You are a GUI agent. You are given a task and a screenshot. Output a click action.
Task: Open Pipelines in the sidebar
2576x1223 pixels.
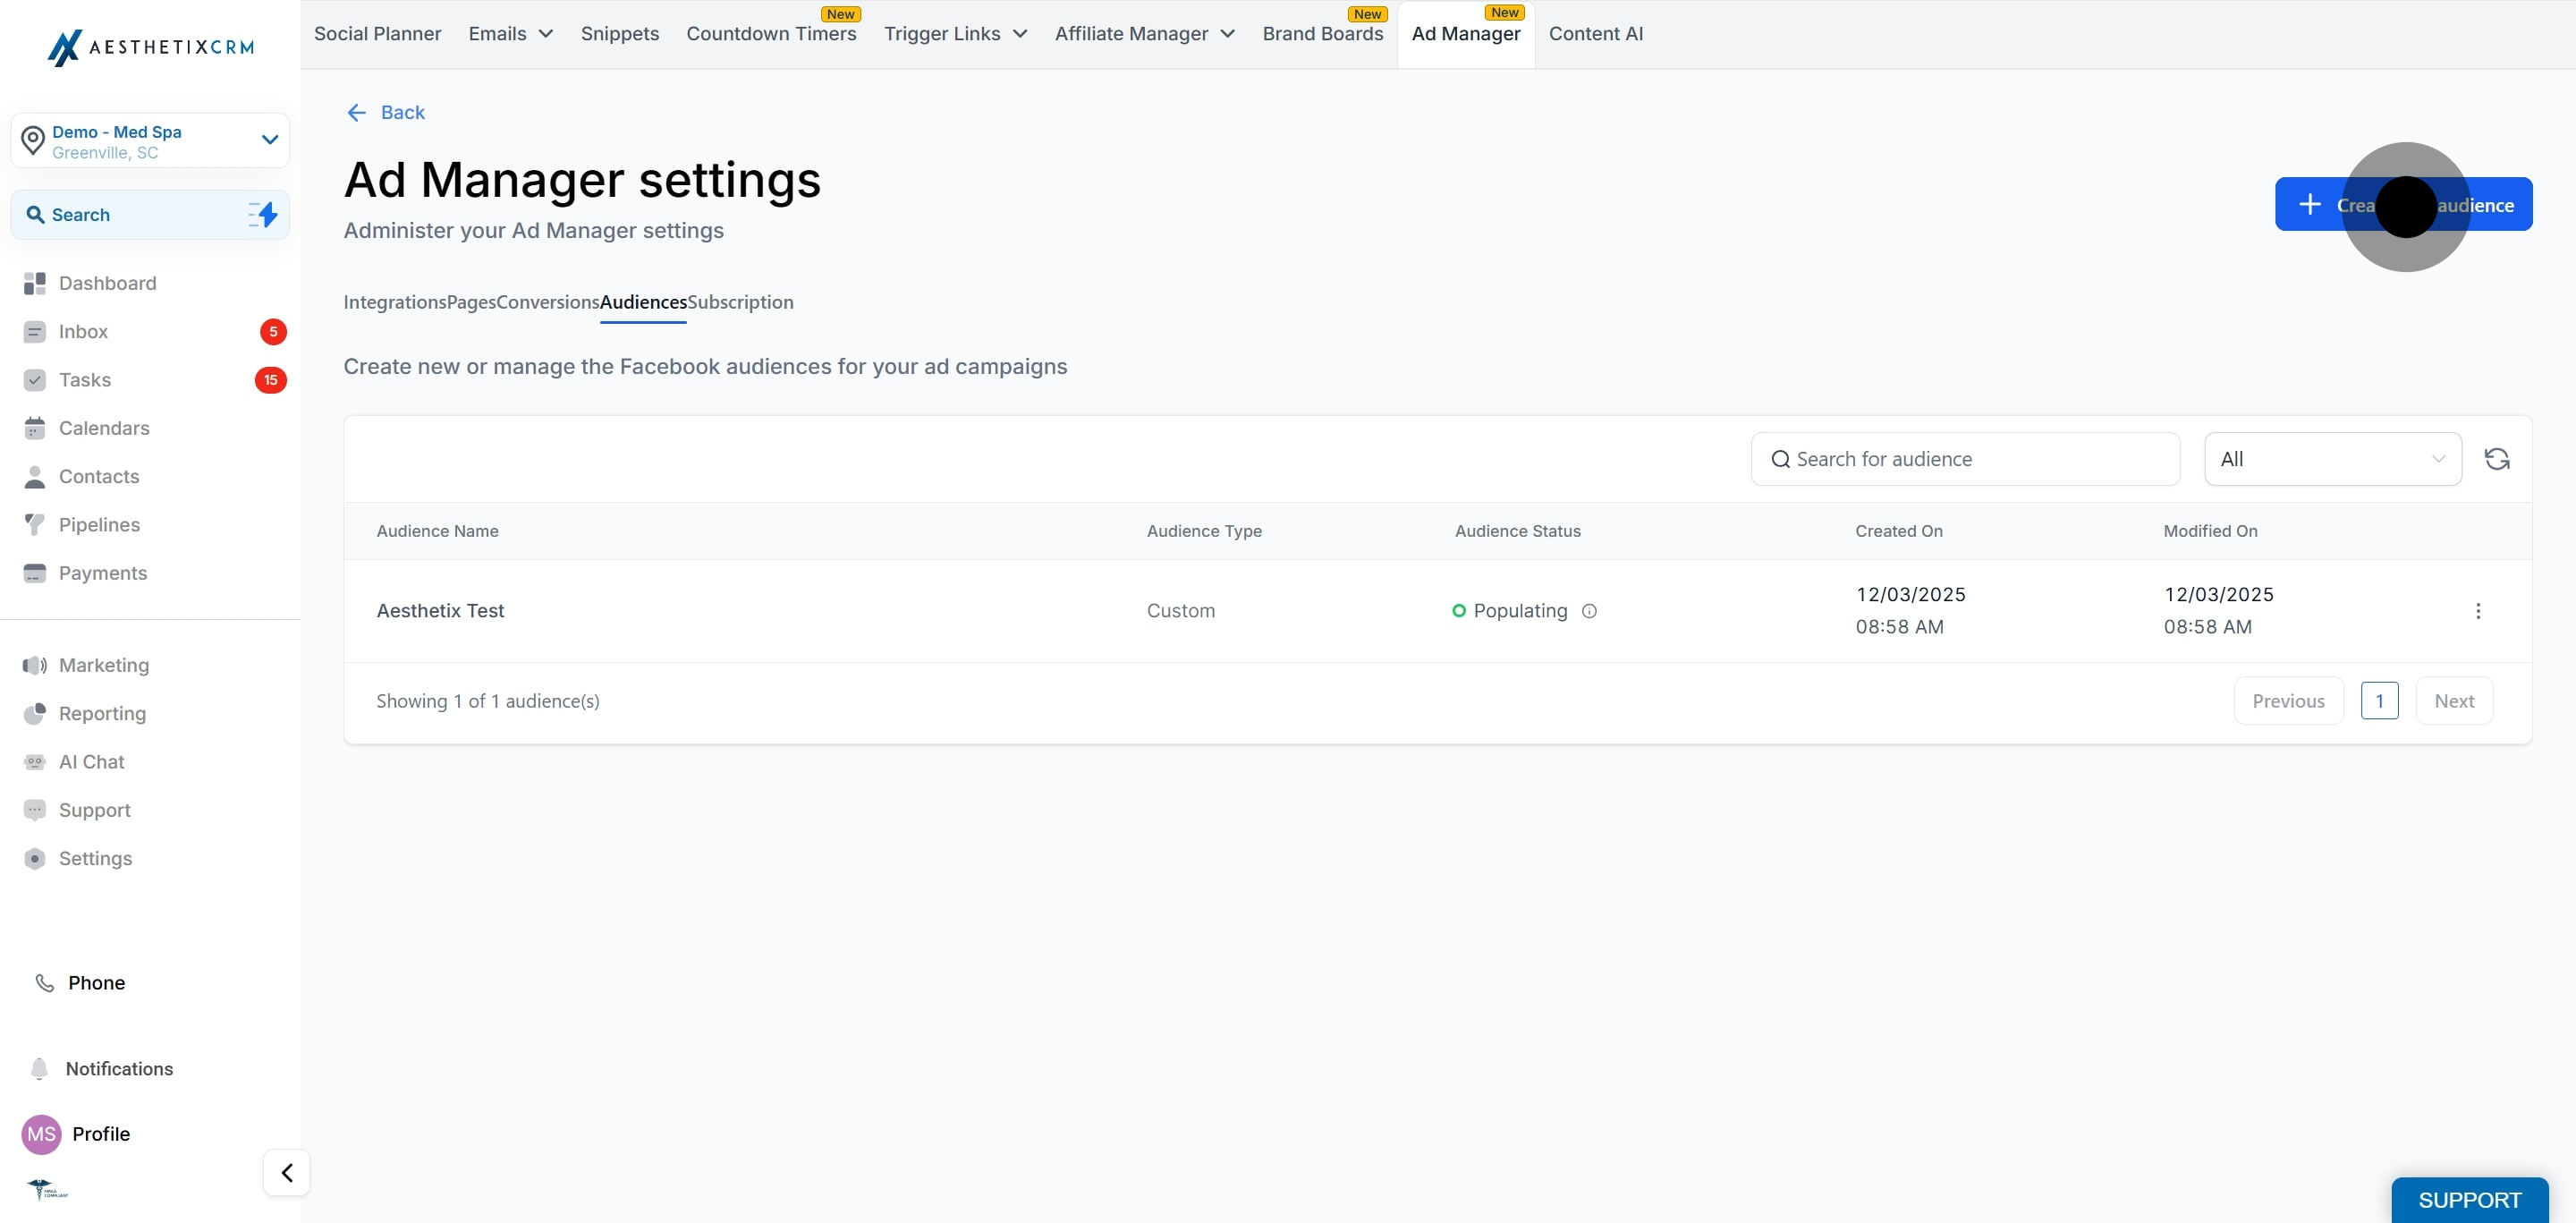99,525
